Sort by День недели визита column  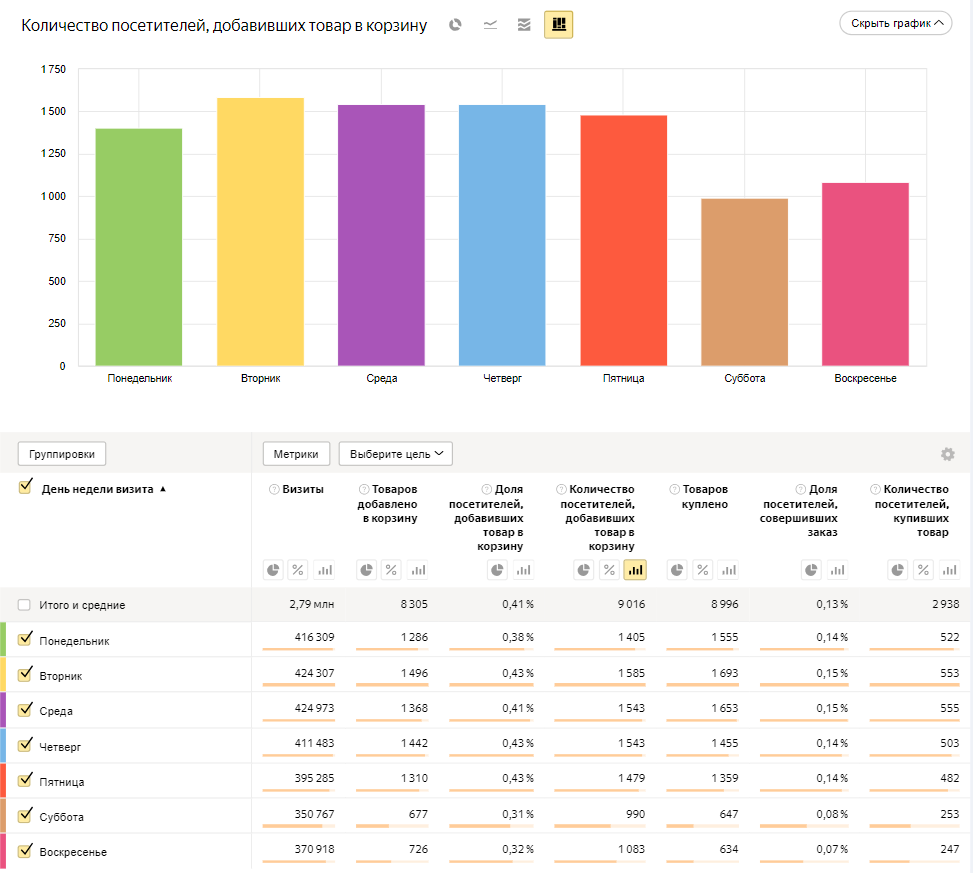97,489
